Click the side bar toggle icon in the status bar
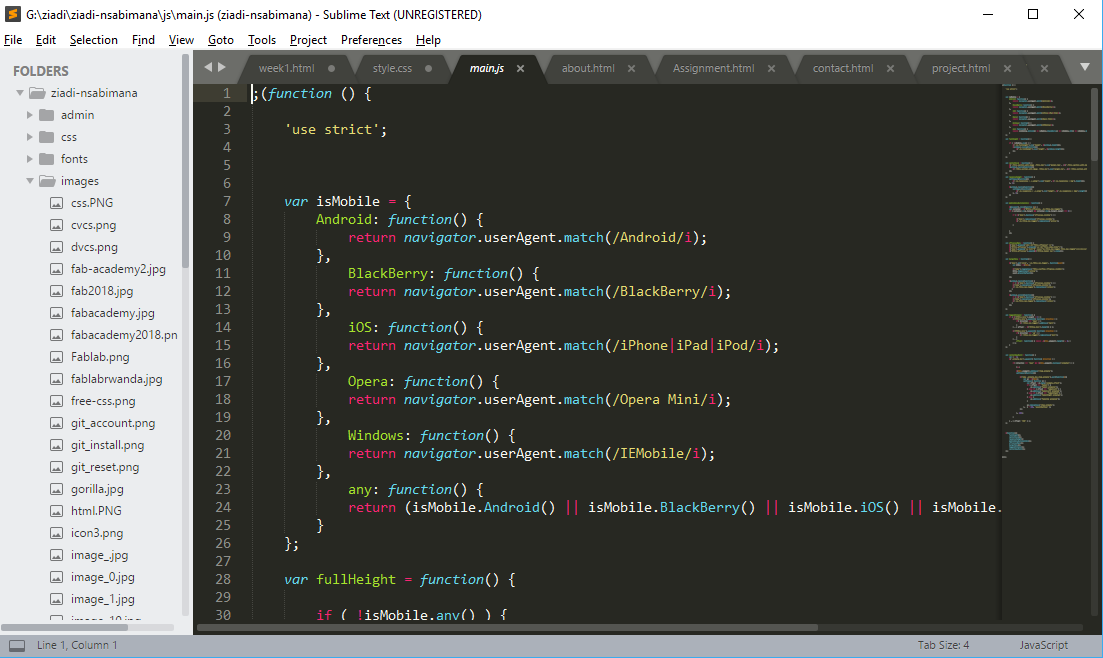 17,645
